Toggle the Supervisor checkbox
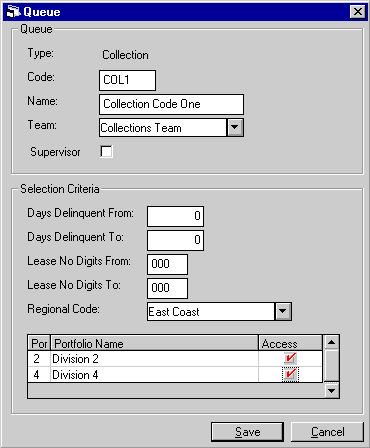This screenshot has height=448, width=370. coord(107,152)
